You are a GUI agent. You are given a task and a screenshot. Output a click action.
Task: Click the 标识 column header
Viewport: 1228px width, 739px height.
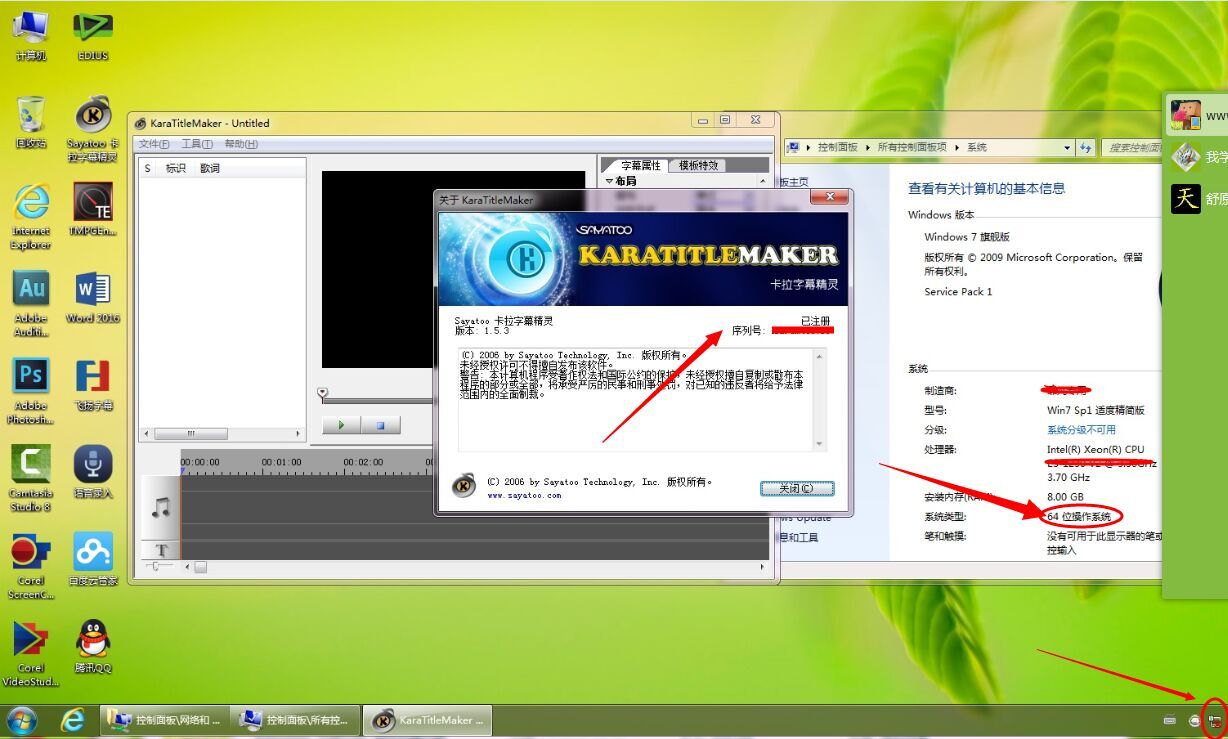176,168
